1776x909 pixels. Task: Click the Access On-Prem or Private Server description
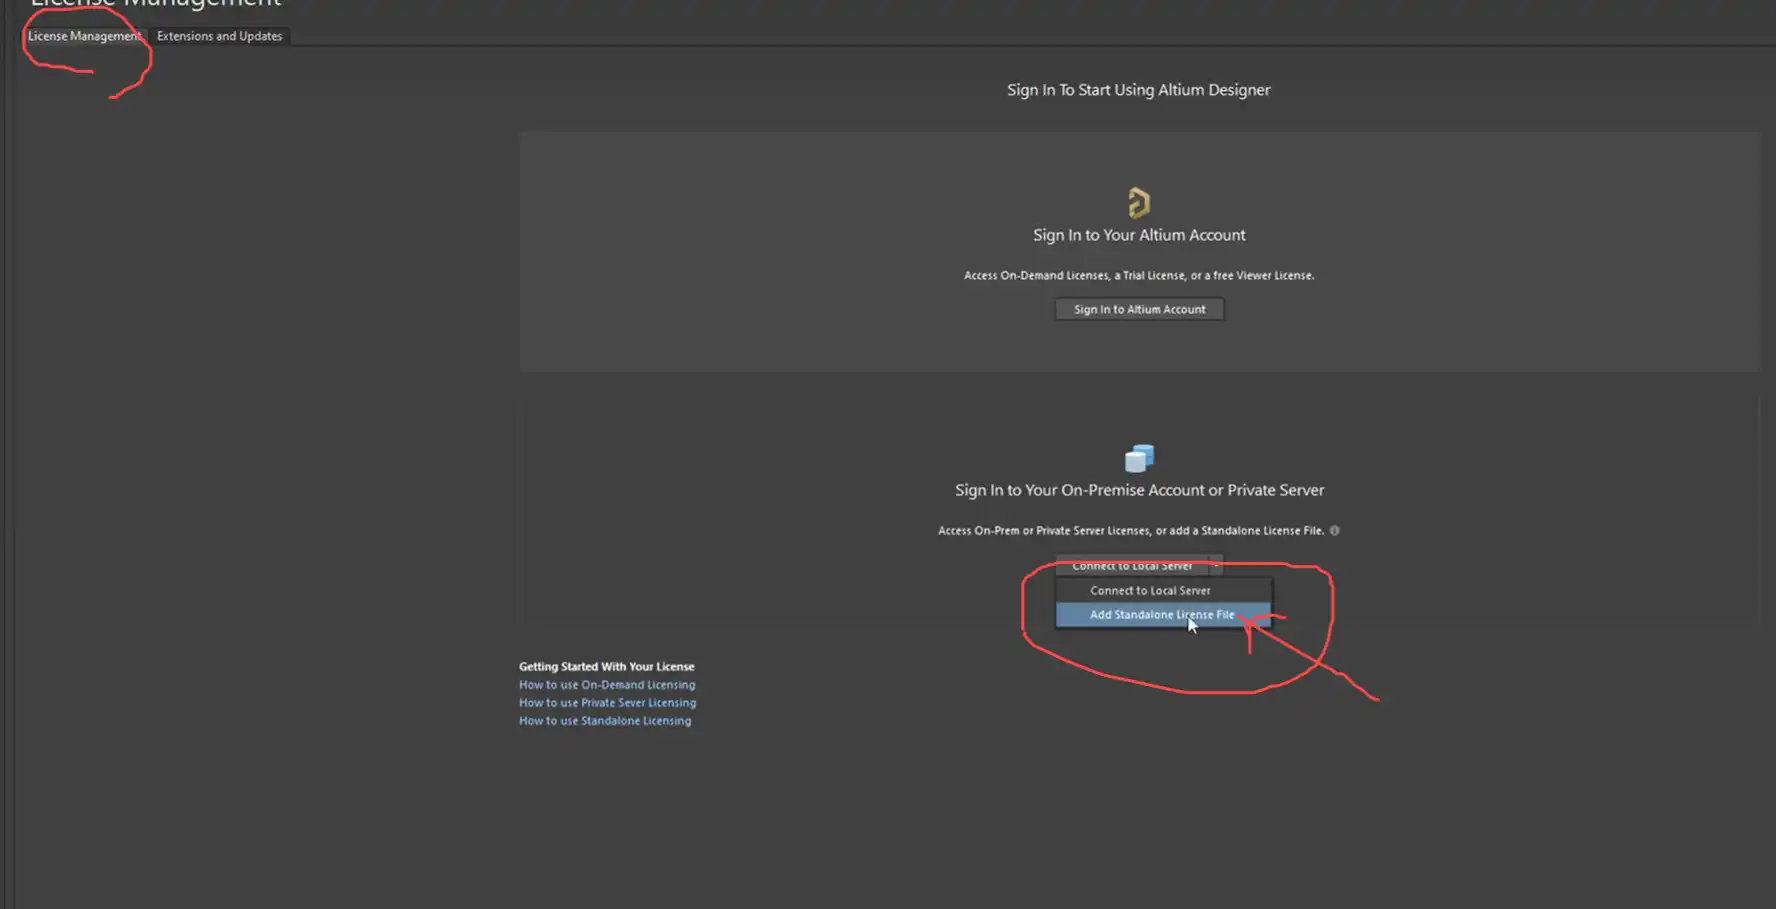1130,531
